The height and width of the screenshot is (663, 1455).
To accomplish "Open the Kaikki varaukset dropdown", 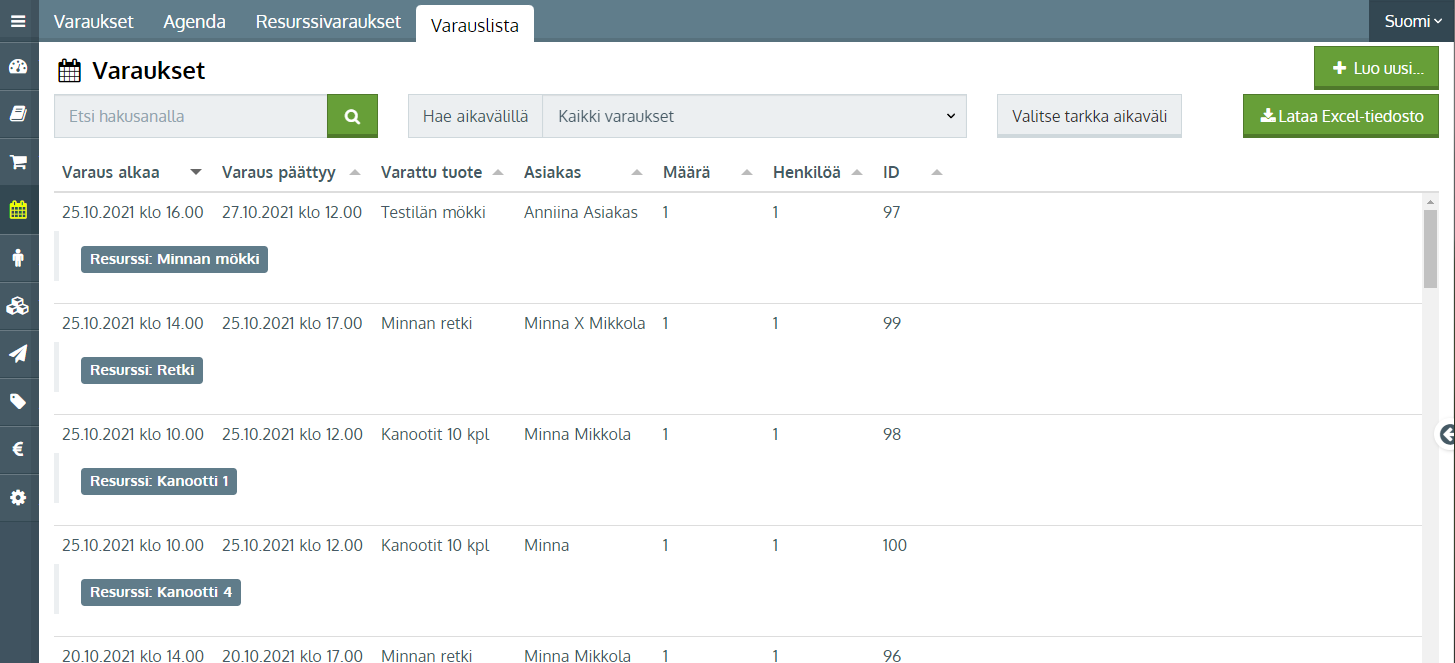I will [x=754, y=116].
